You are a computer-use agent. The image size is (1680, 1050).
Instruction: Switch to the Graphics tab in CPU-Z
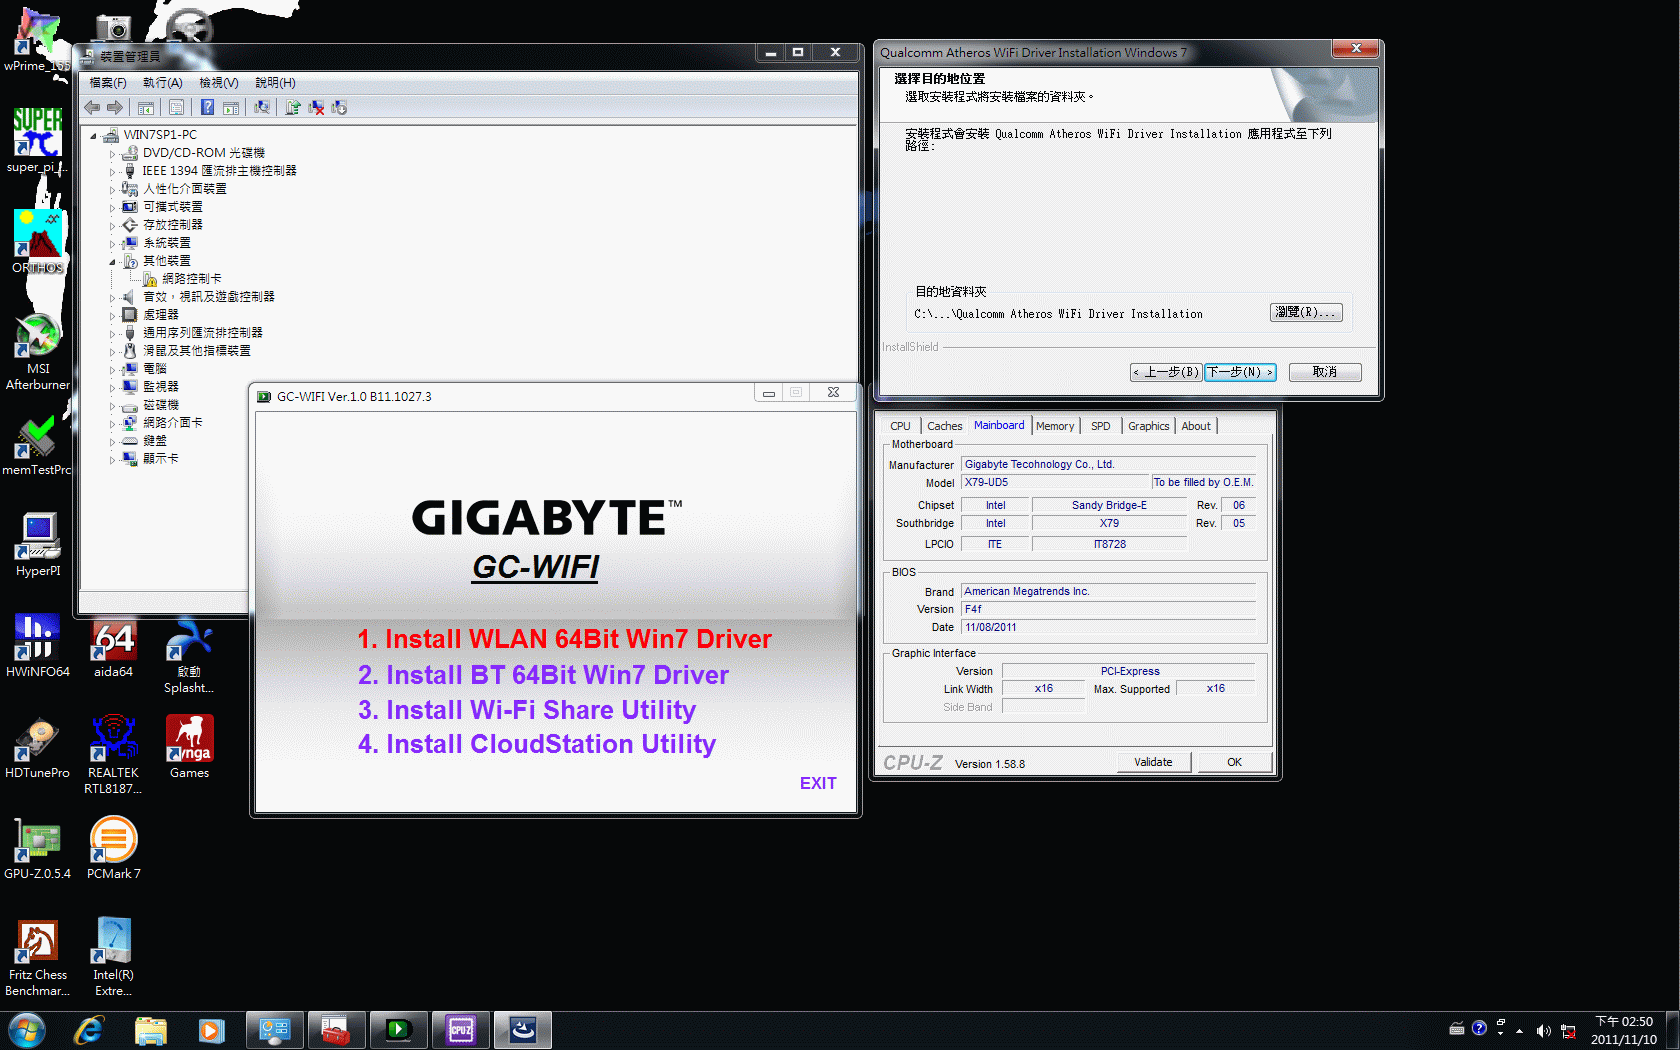point(1149,426)
